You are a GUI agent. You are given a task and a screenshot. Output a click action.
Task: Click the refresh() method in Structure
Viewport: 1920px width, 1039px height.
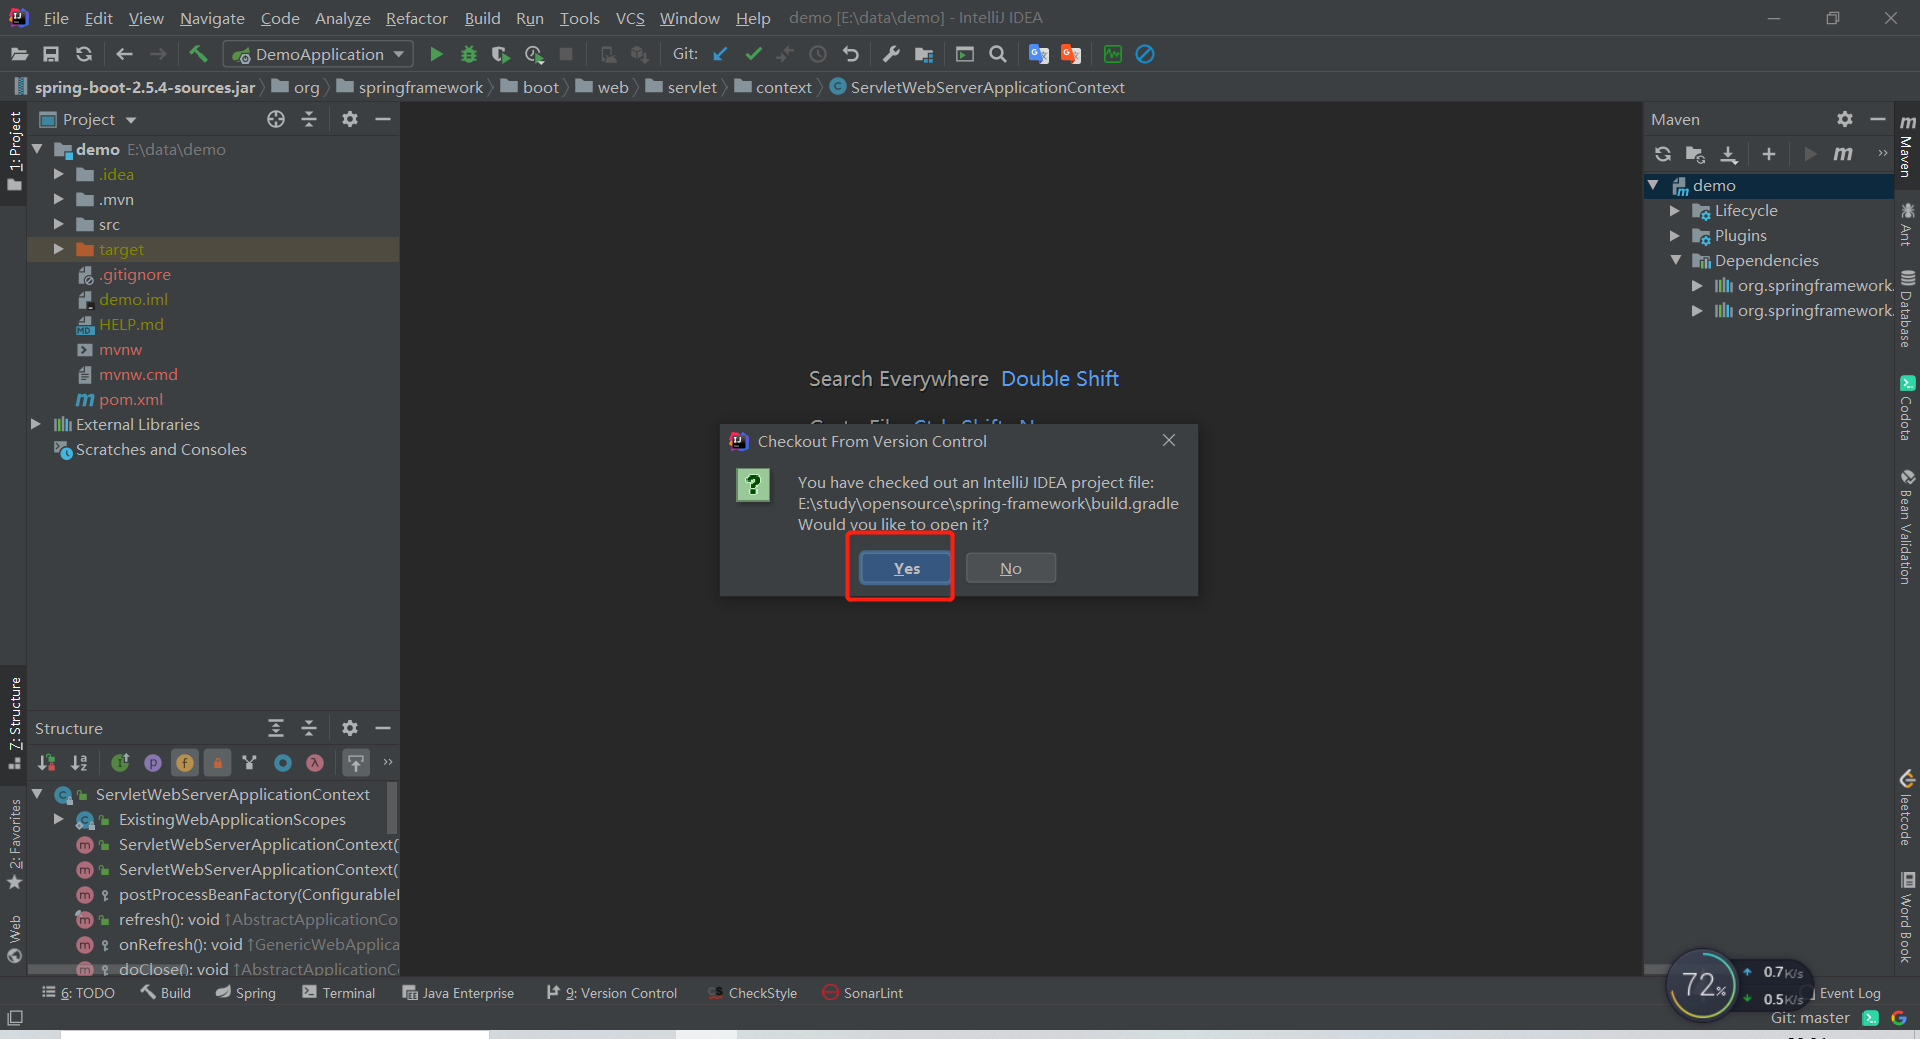[168, 919]
